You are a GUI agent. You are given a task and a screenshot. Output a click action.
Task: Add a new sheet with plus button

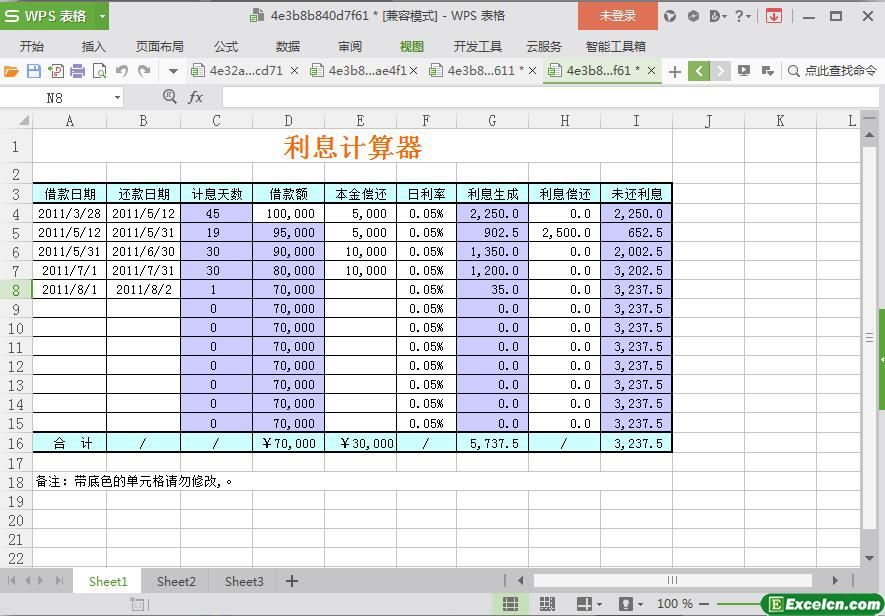[x=292, y=581]
